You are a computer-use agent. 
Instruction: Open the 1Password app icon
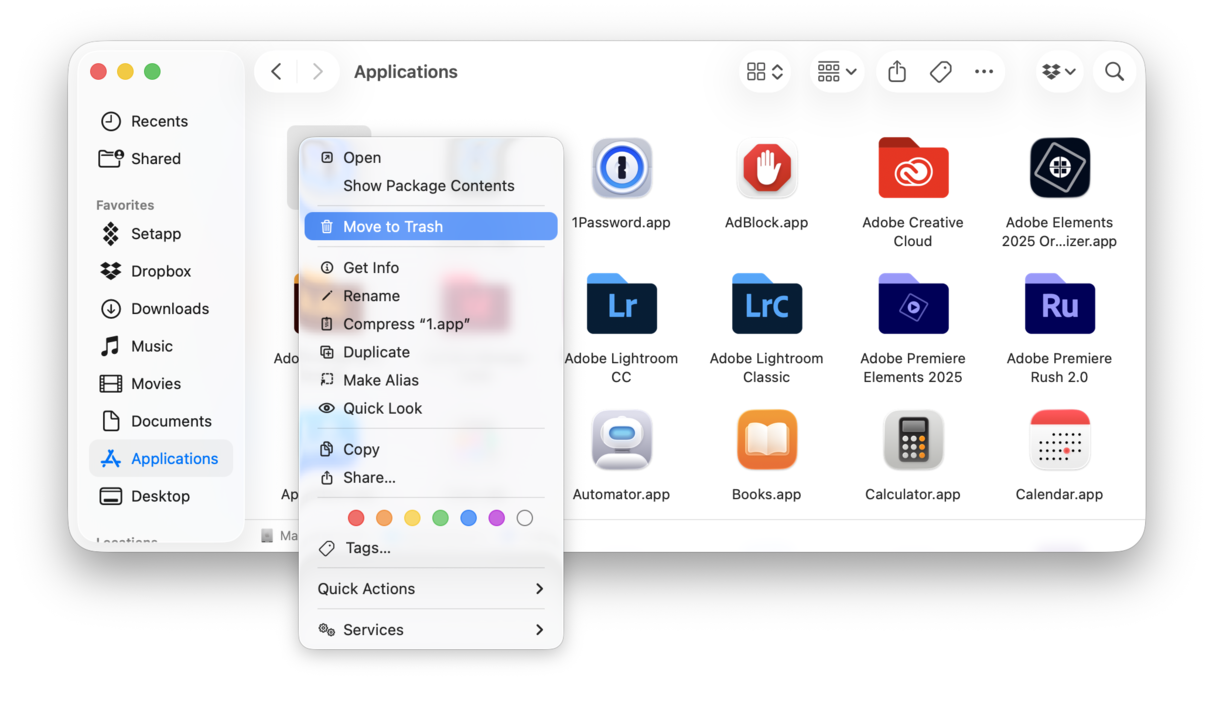tap(621, 167)
